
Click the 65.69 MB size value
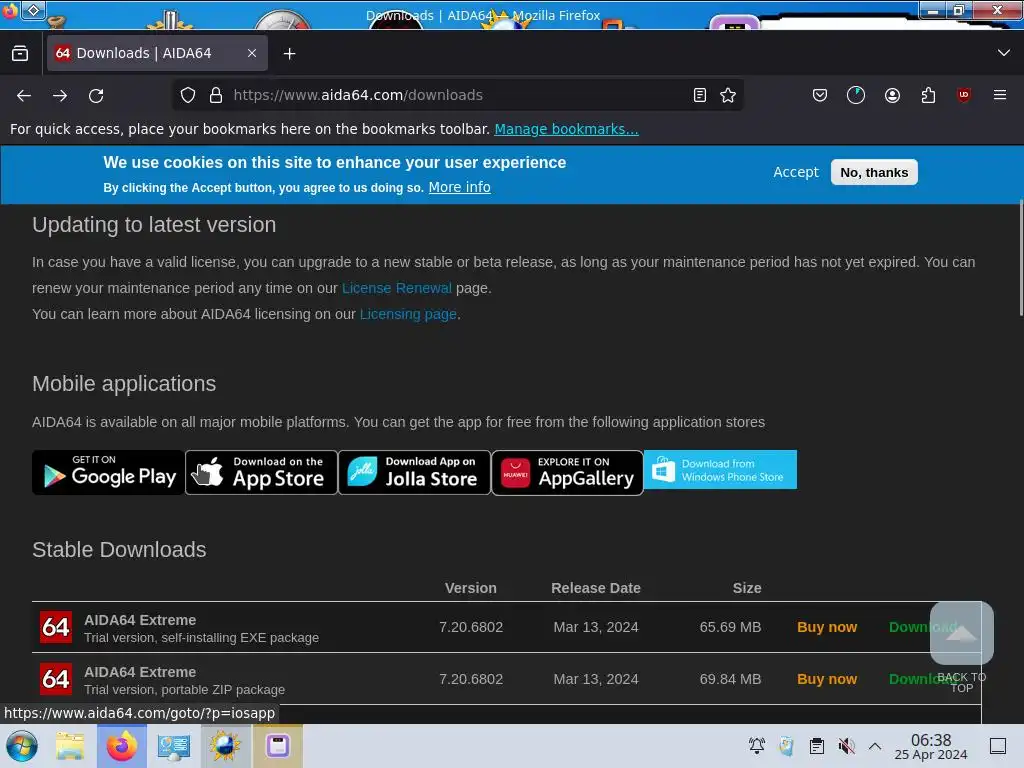tap(730, 627)
